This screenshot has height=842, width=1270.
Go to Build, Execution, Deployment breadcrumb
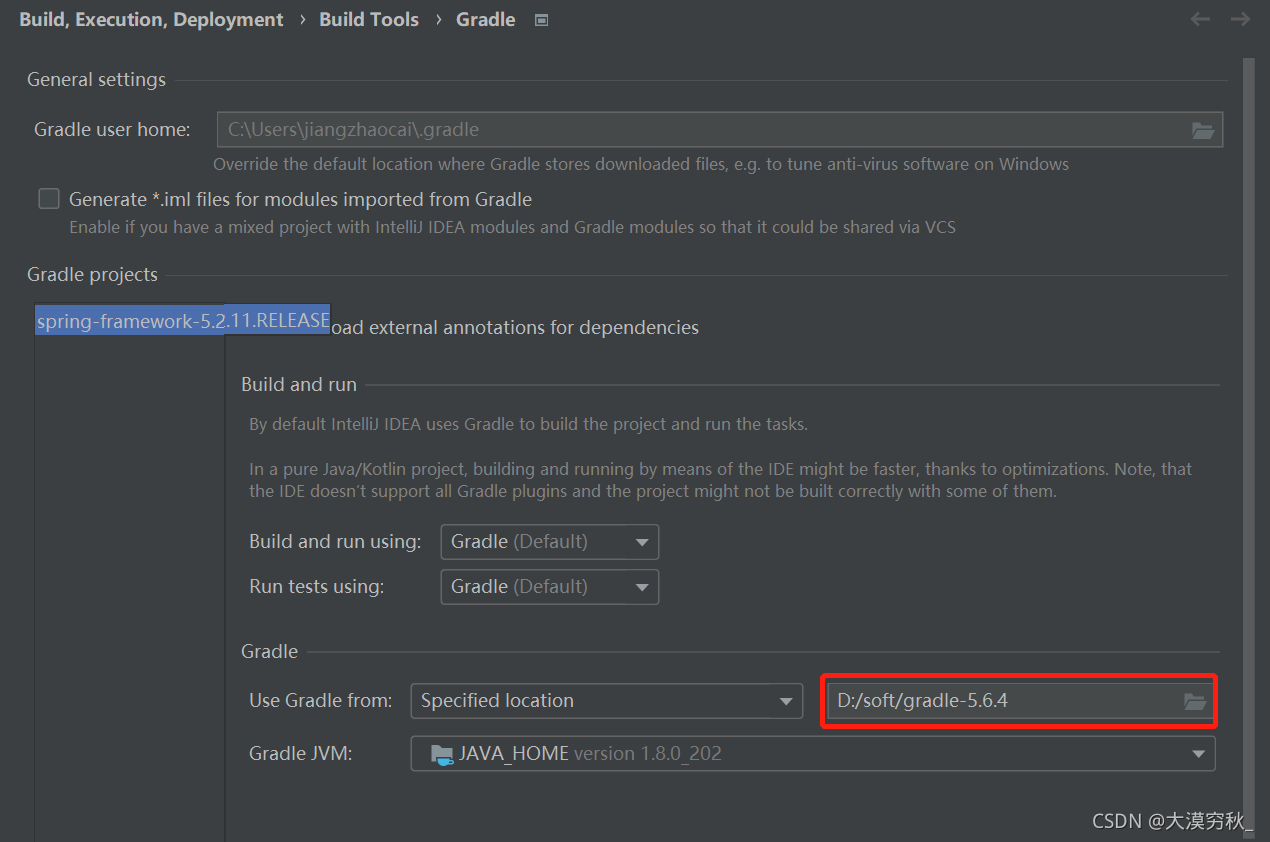click(151, 20)
